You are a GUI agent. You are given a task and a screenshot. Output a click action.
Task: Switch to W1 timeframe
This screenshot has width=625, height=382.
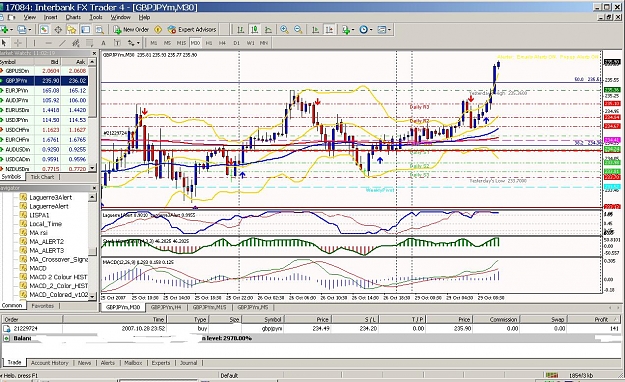[250, 43]
